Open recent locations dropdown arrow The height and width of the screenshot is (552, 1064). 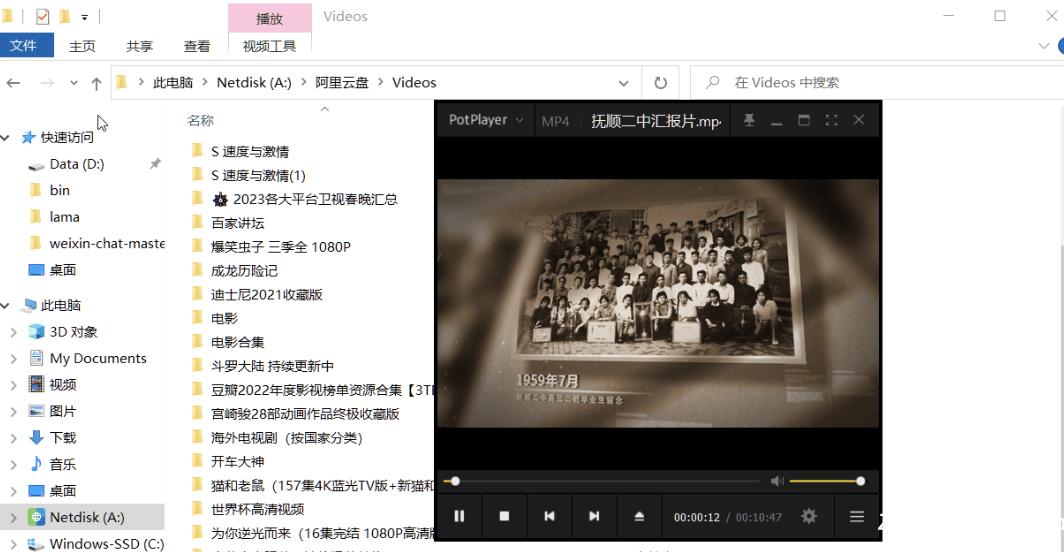tap(73, 83)
